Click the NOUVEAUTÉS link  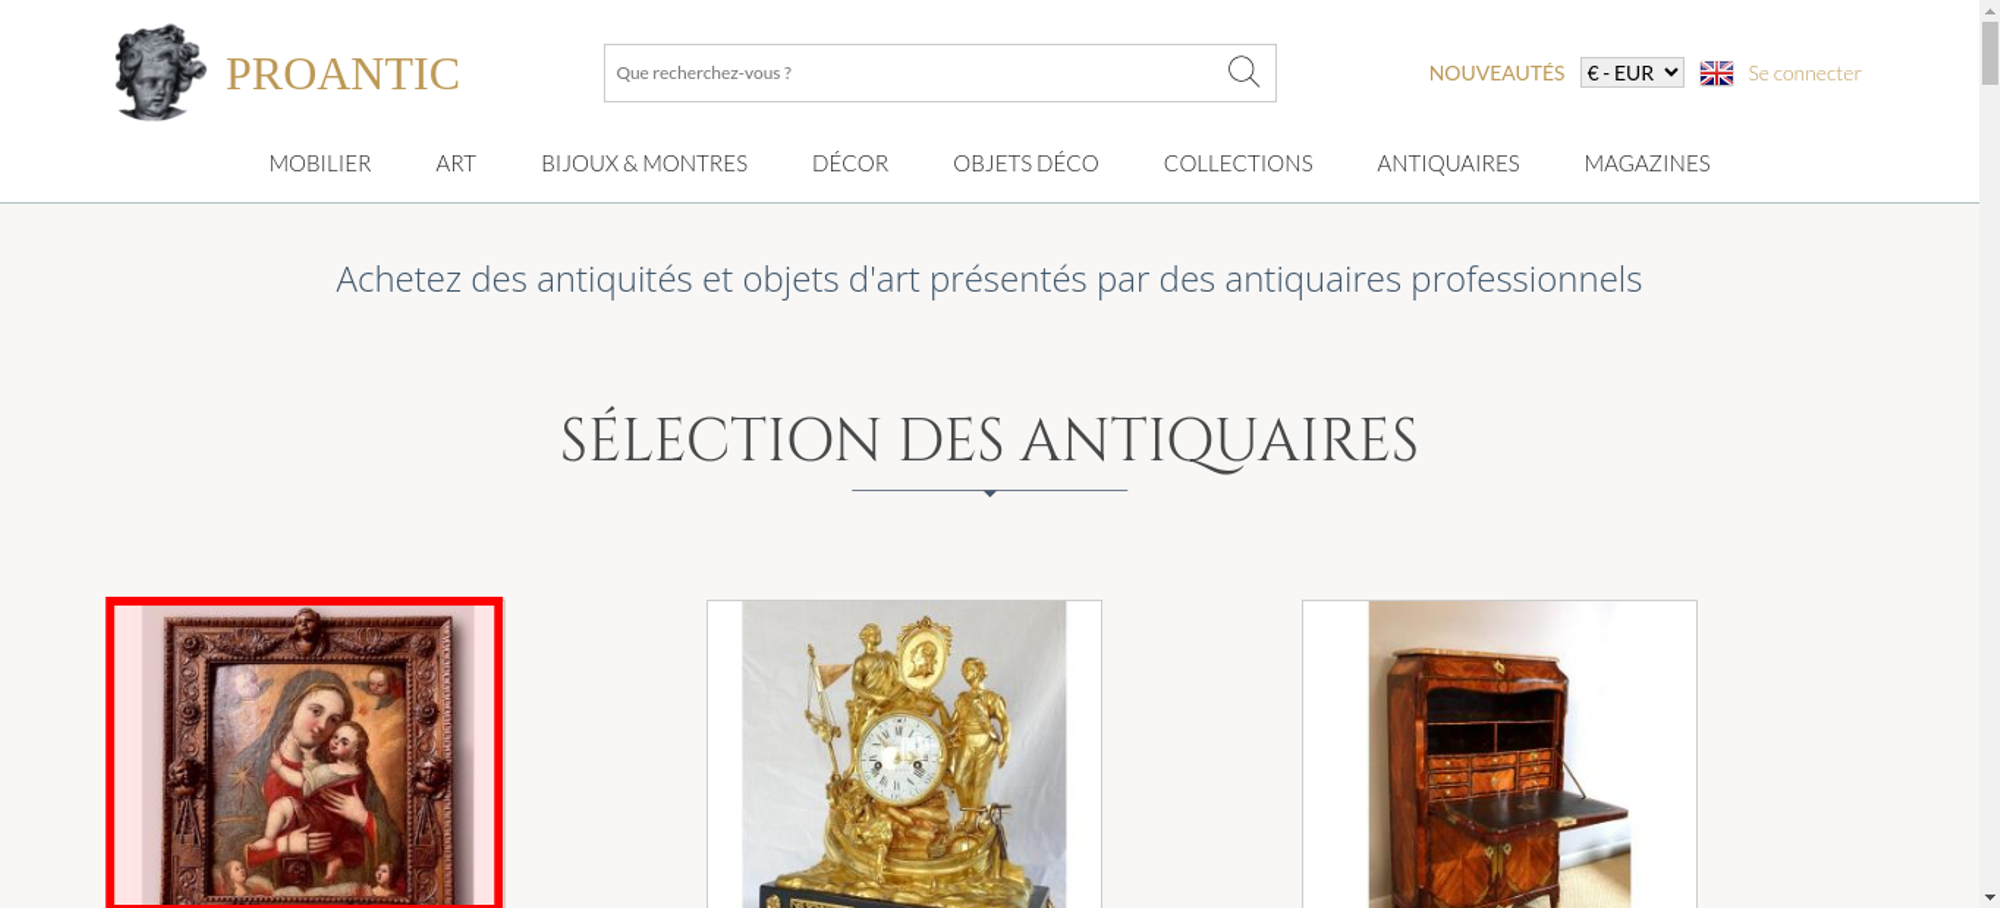pos(1496,73)
